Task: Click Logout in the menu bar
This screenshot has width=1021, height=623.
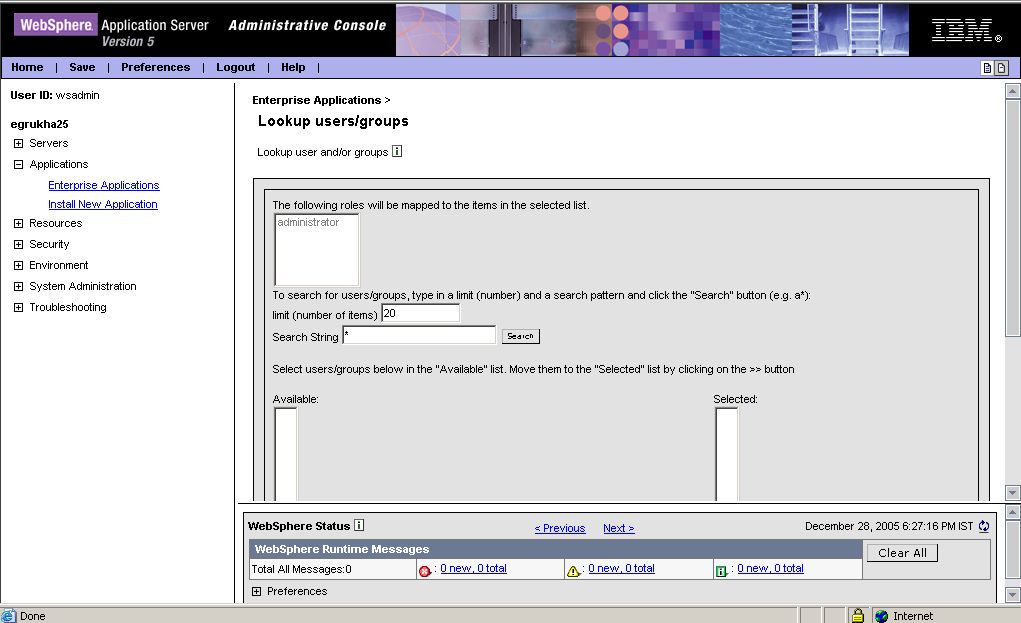Action: (x=236, y=67)
